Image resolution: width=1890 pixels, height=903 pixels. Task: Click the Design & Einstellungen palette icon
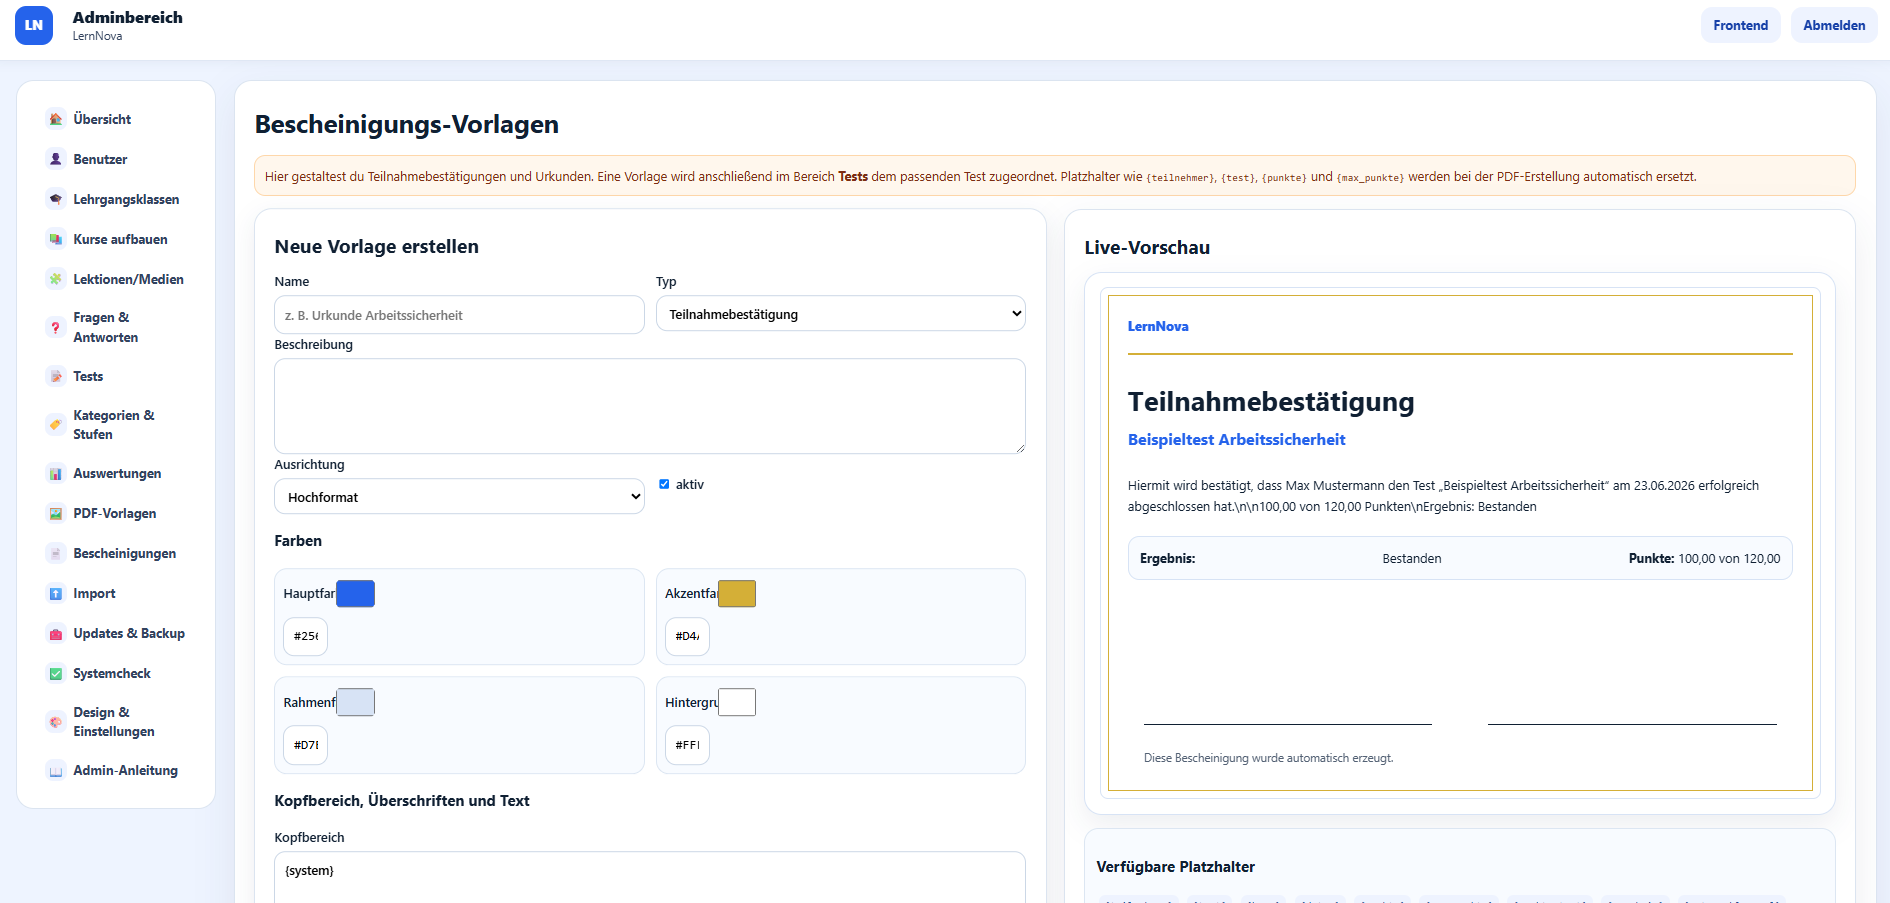[x=56, y=721]
